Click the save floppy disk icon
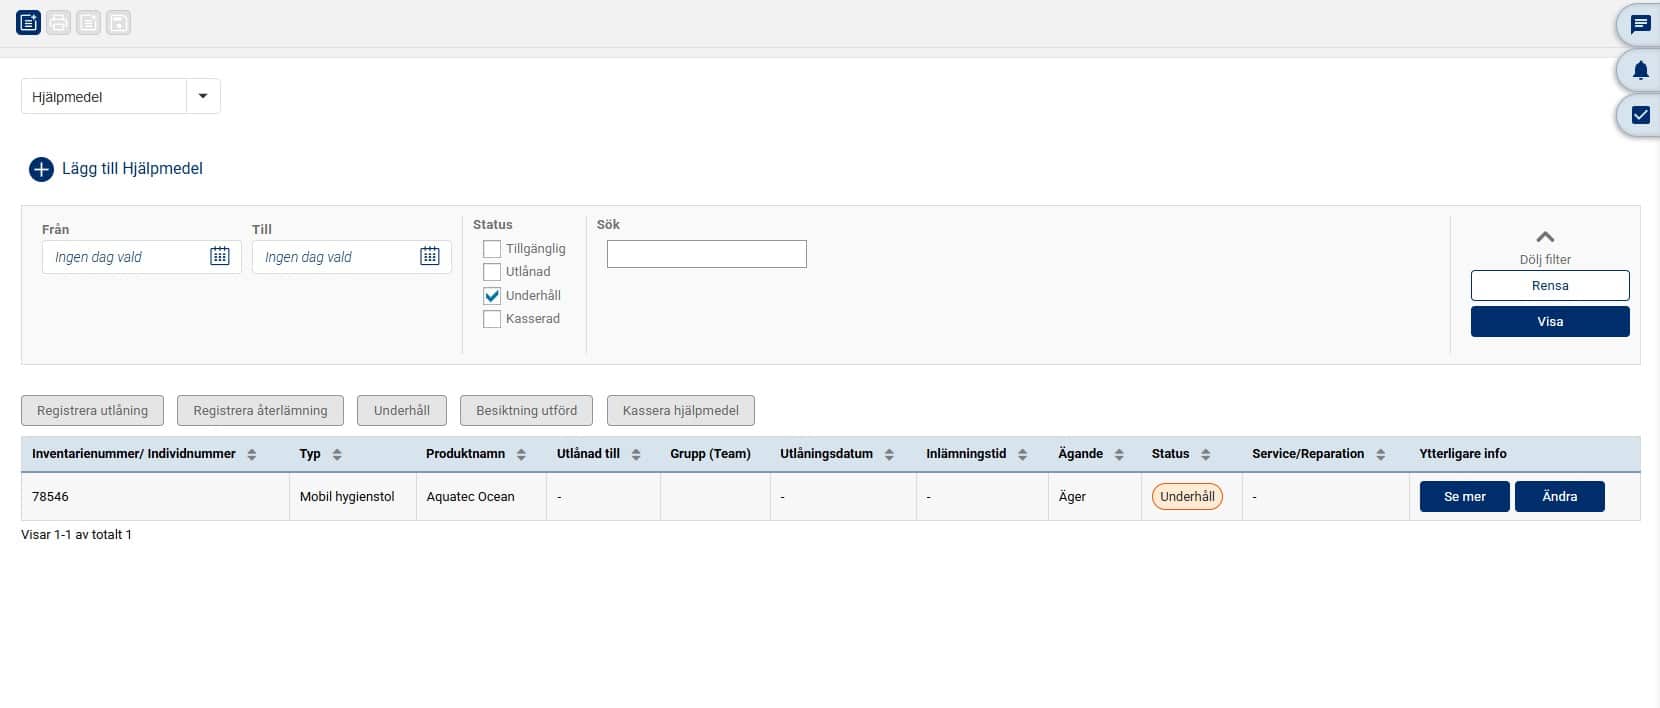This screenshot has height=708, width=1660. [x=119, y=22]
